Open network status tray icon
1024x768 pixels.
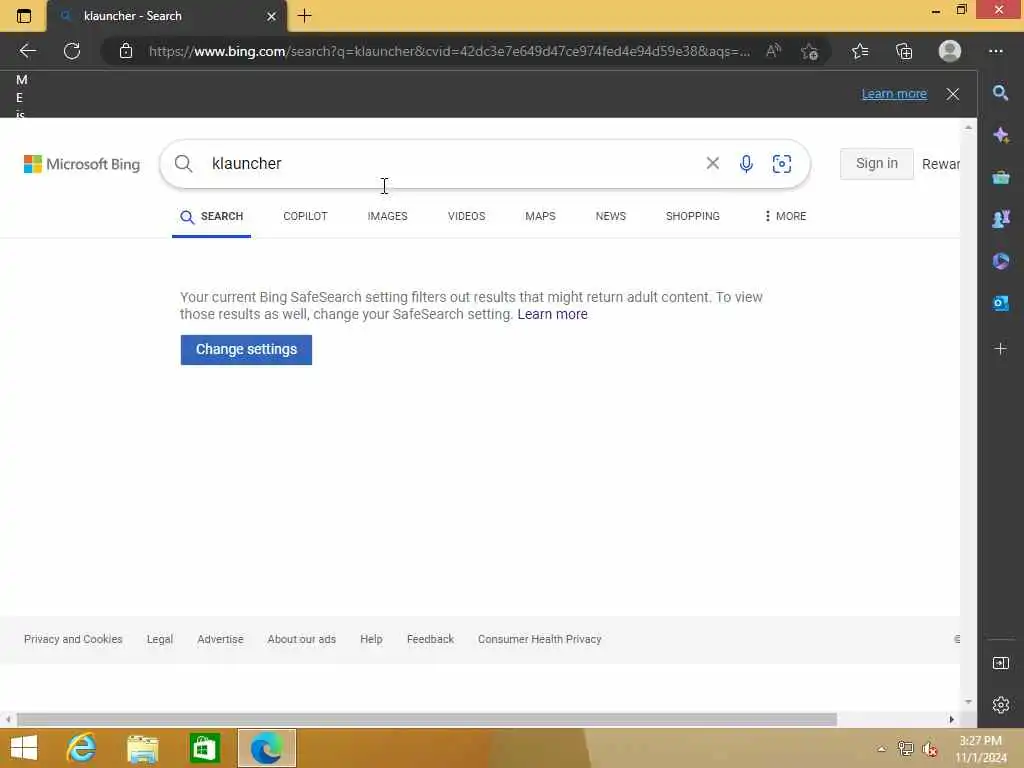[905, 749]
